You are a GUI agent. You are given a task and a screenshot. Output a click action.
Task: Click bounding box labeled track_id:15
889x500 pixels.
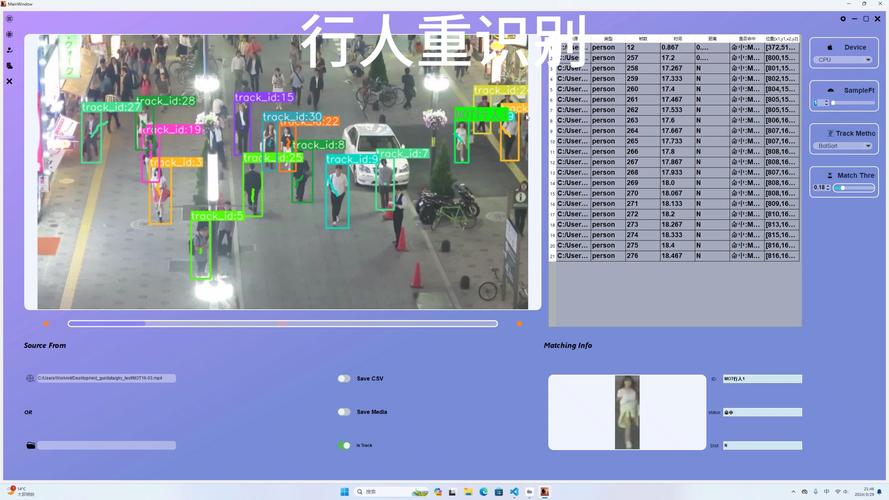click(243, 129)
